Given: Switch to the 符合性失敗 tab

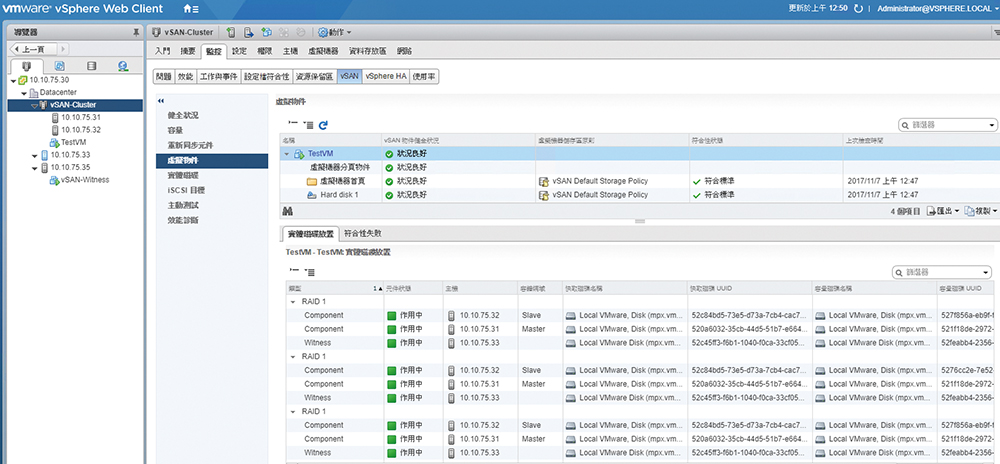Looking at the screenshot, I should click(x=363, y=234).
